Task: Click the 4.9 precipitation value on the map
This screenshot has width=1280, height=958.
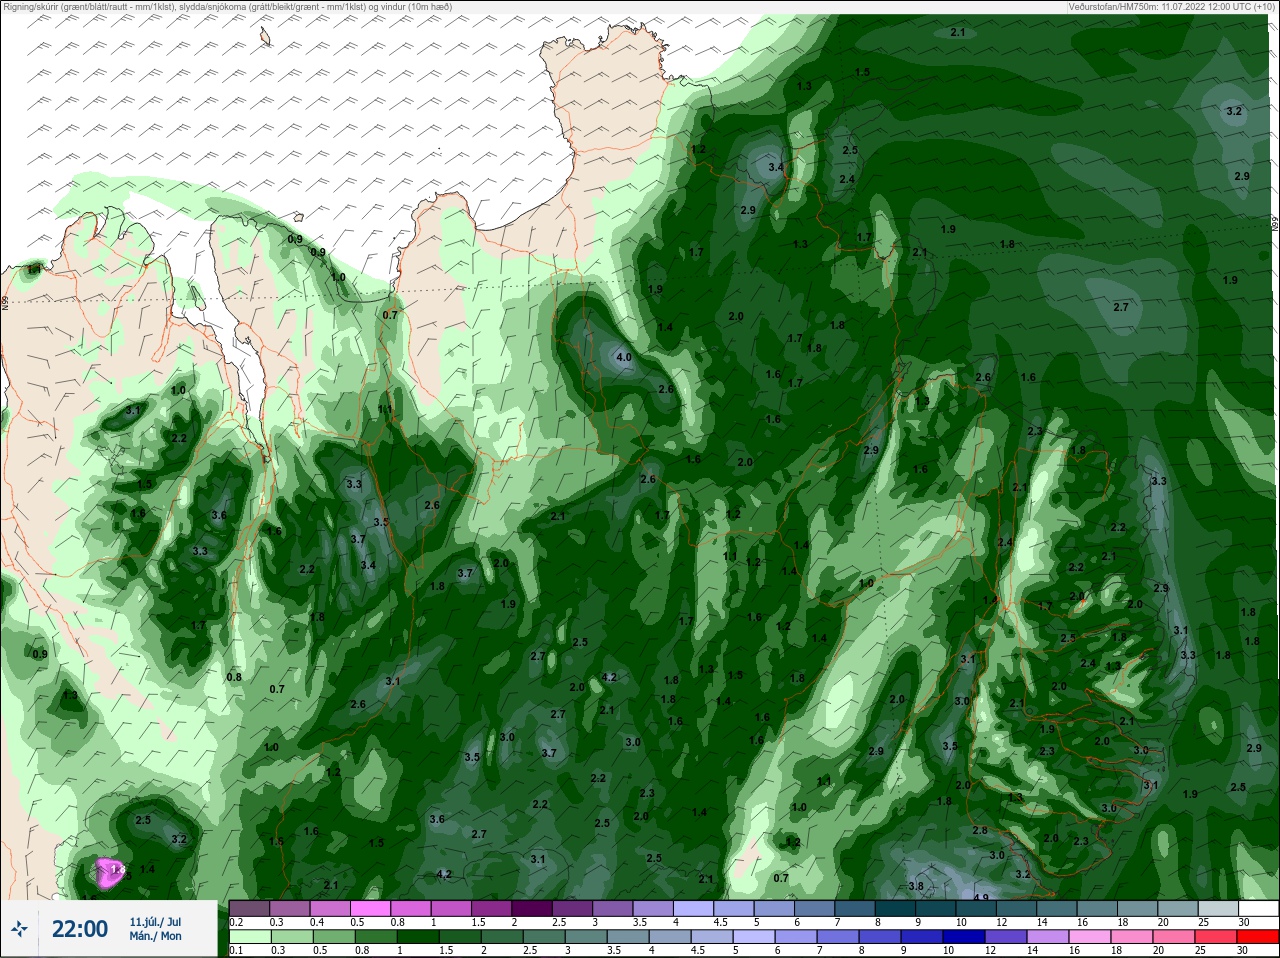Action: (x=981, y=898)
